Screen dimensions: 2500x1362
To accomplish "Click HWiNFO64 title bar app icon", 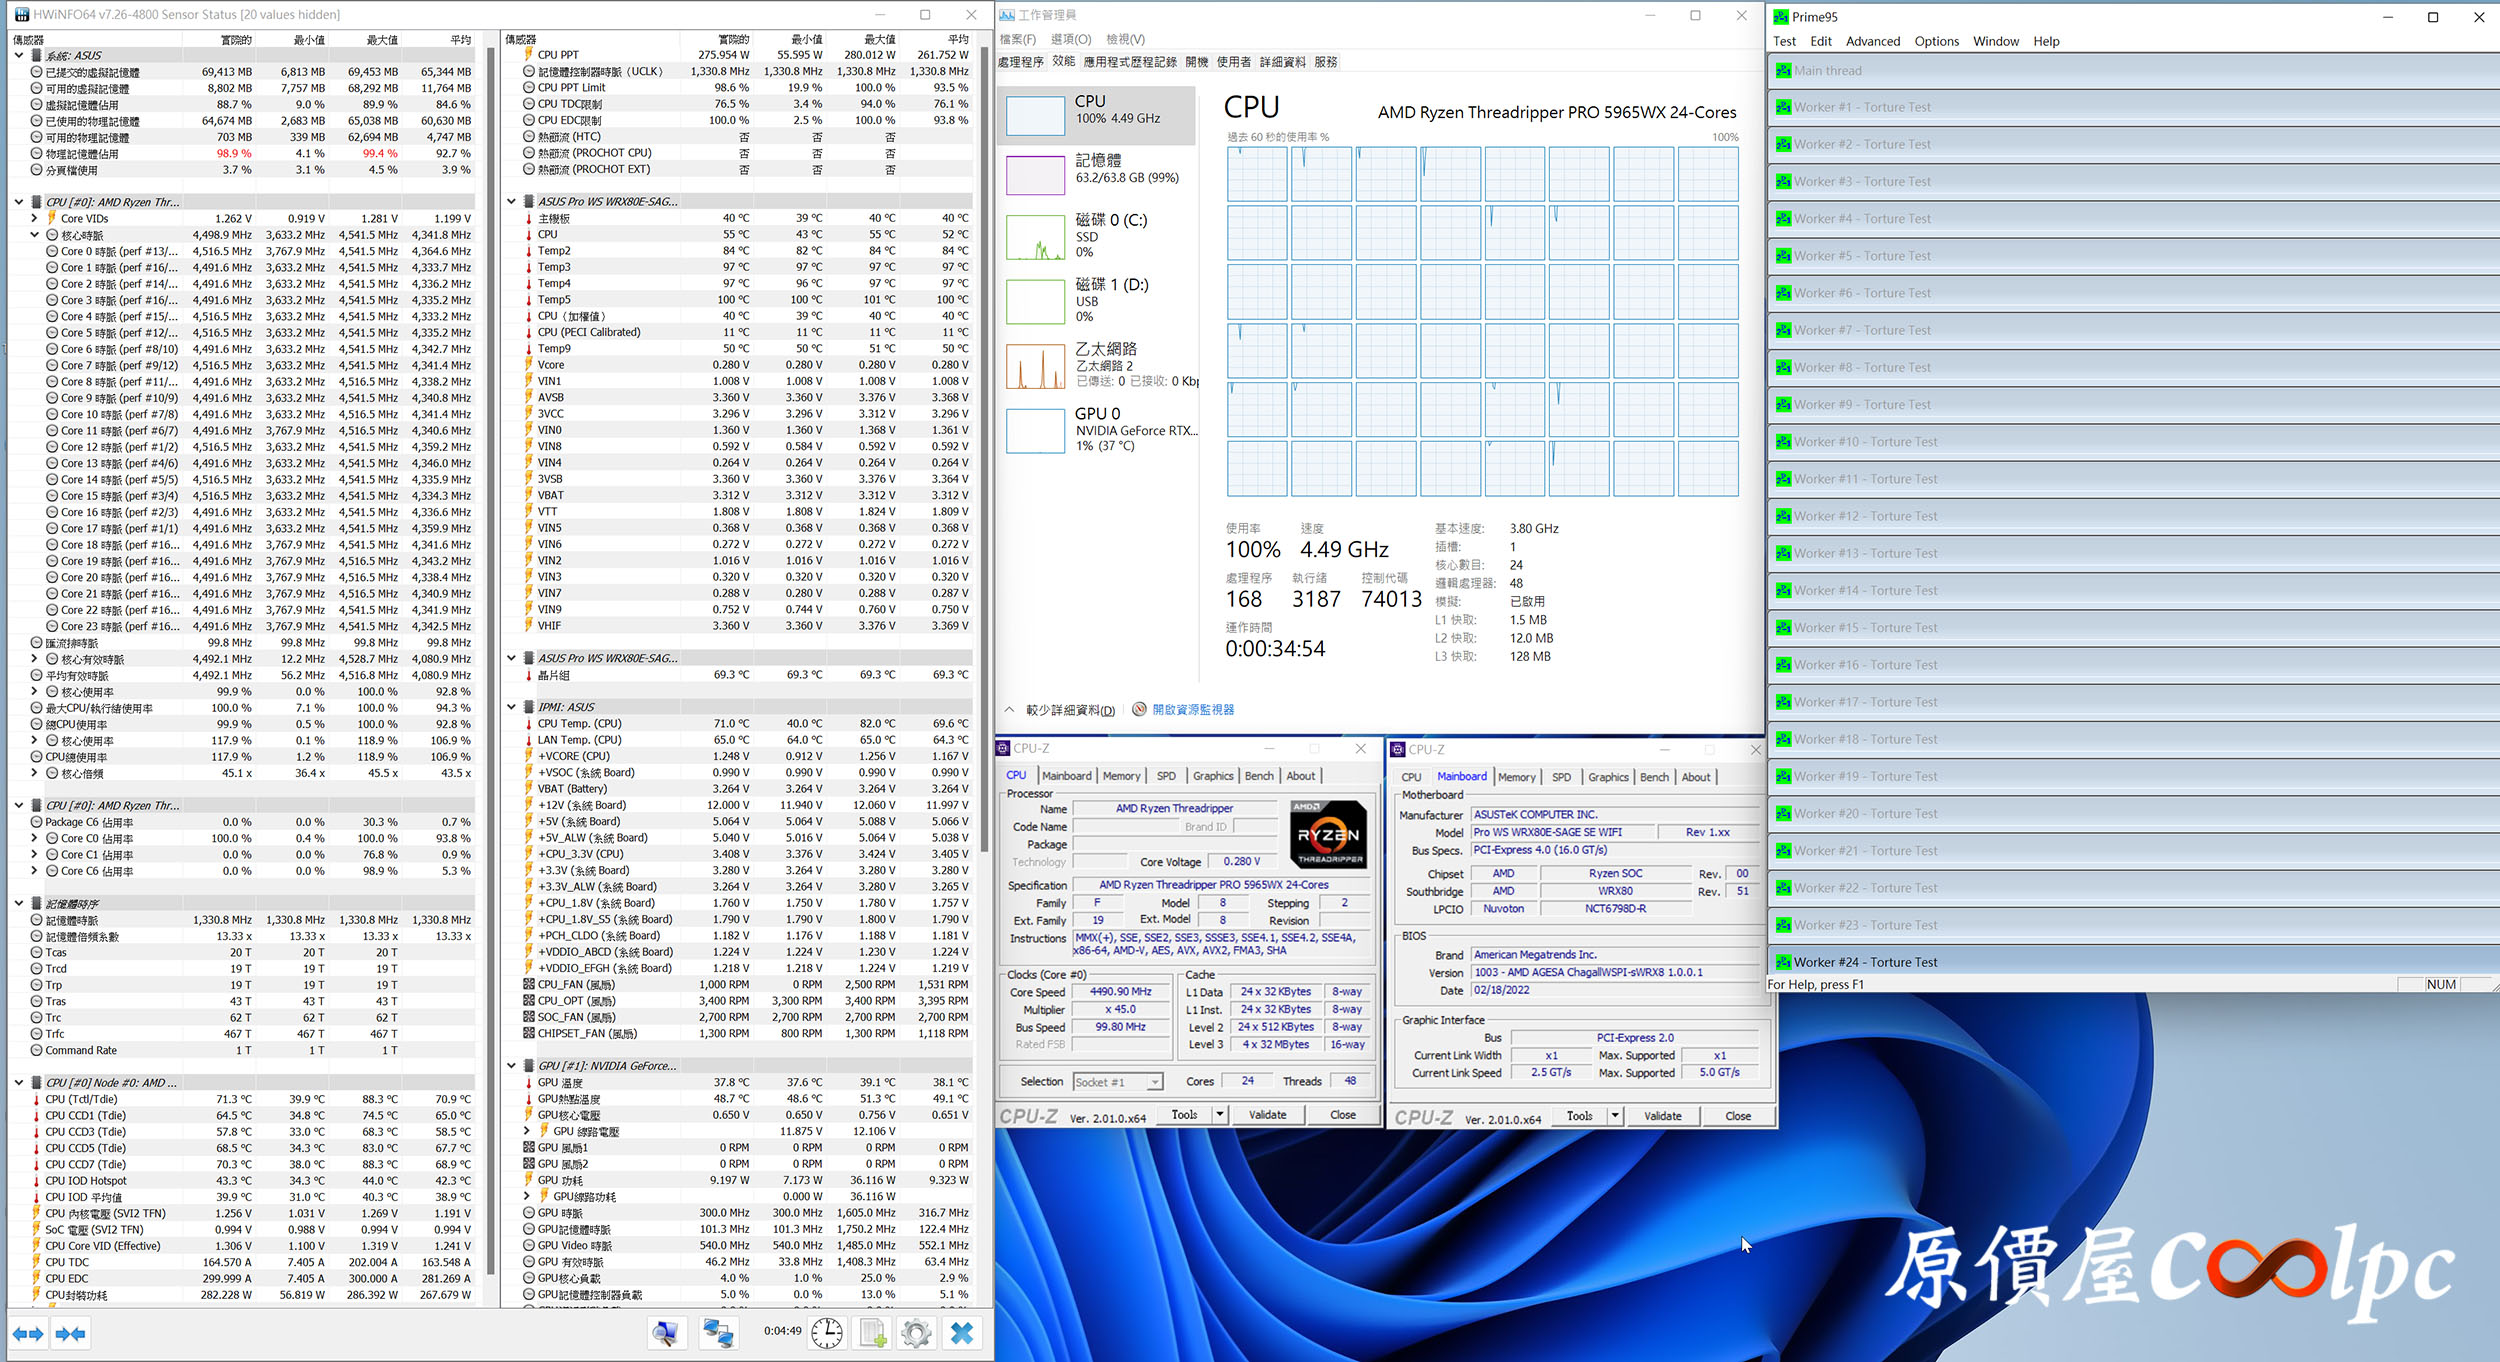I will (21, 14).
